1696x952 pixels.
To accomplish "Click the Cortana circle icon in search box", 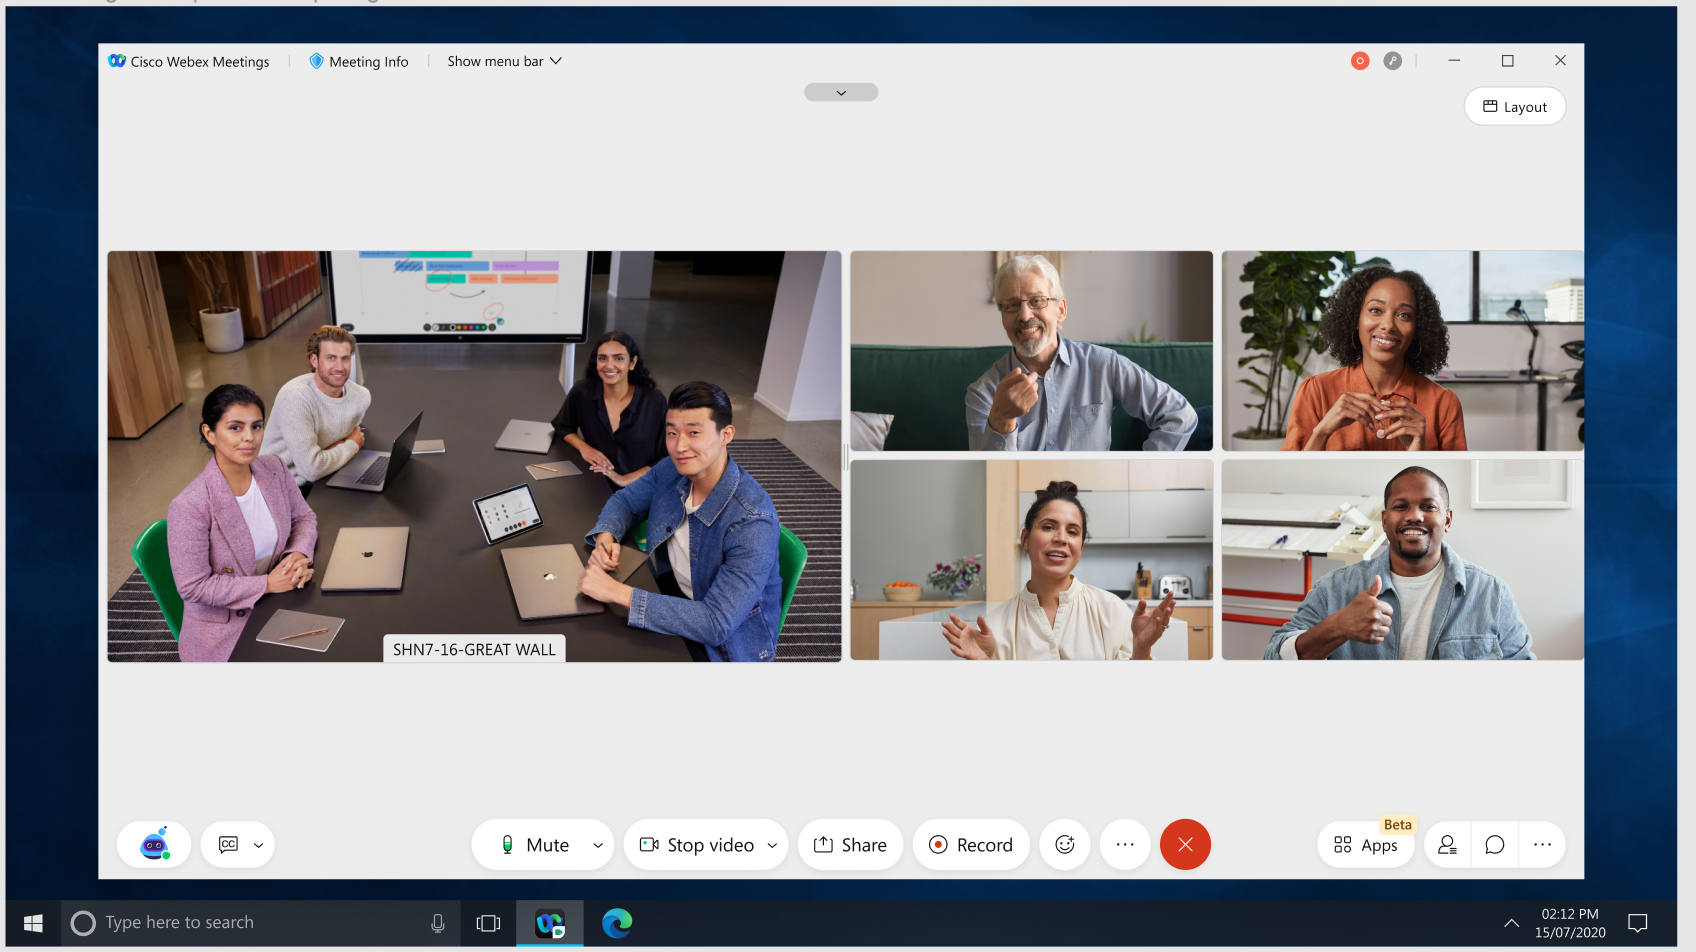I will [84, 923].
